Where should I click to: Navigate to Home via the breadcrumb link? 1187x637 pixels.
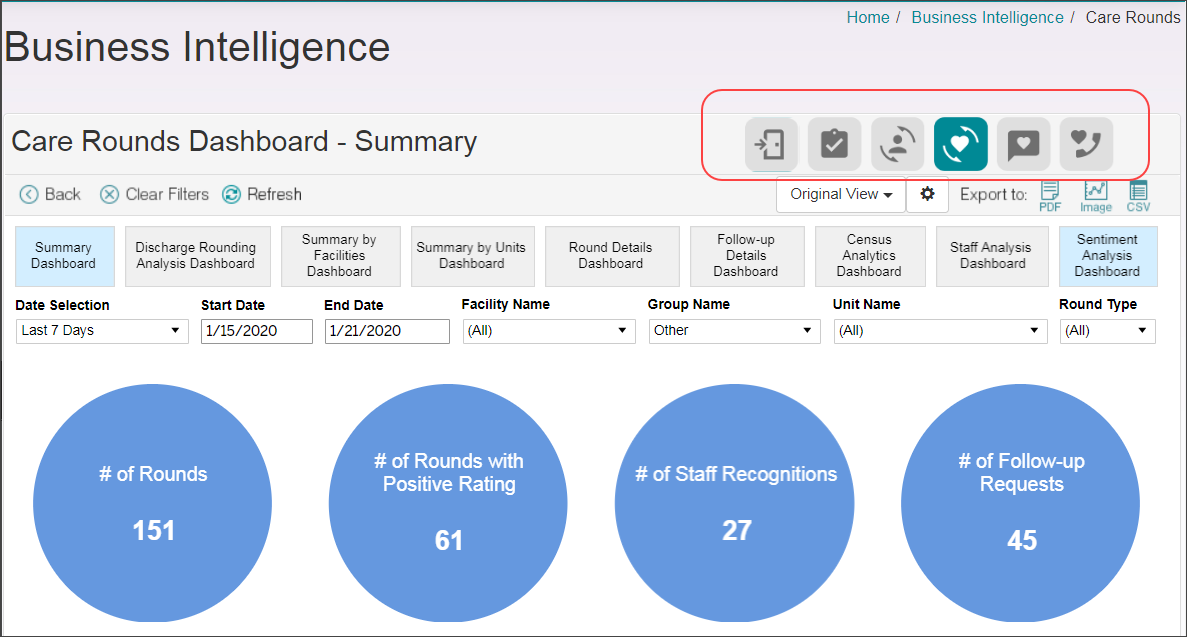coord(867,17)
